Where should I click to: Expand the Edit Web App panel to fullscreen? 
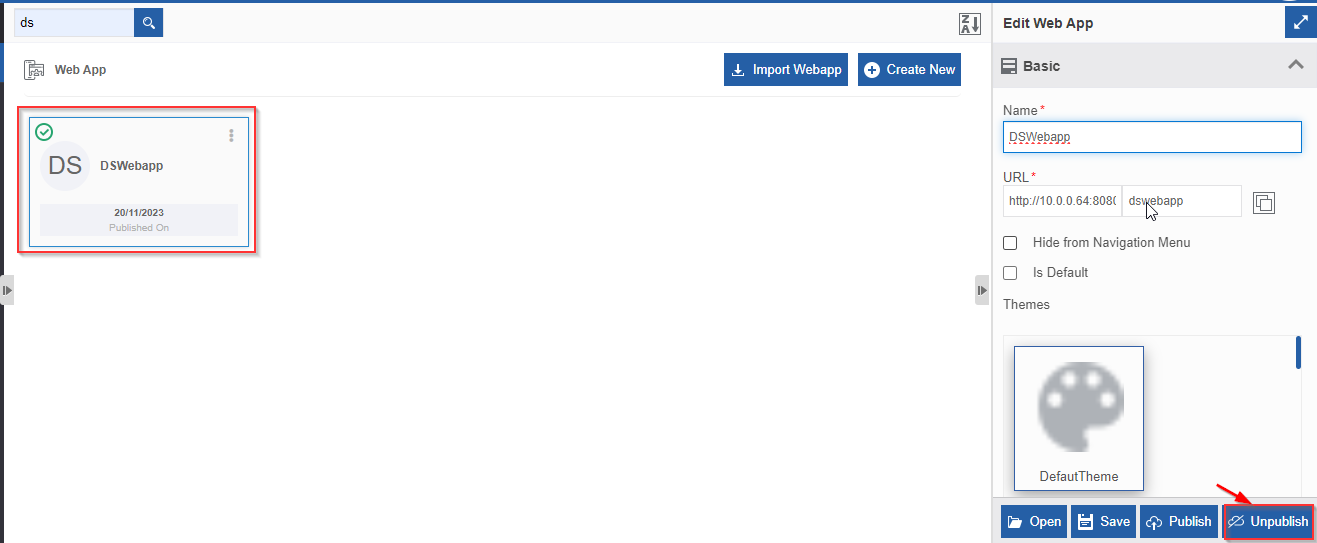click(x=1300, y=22)
